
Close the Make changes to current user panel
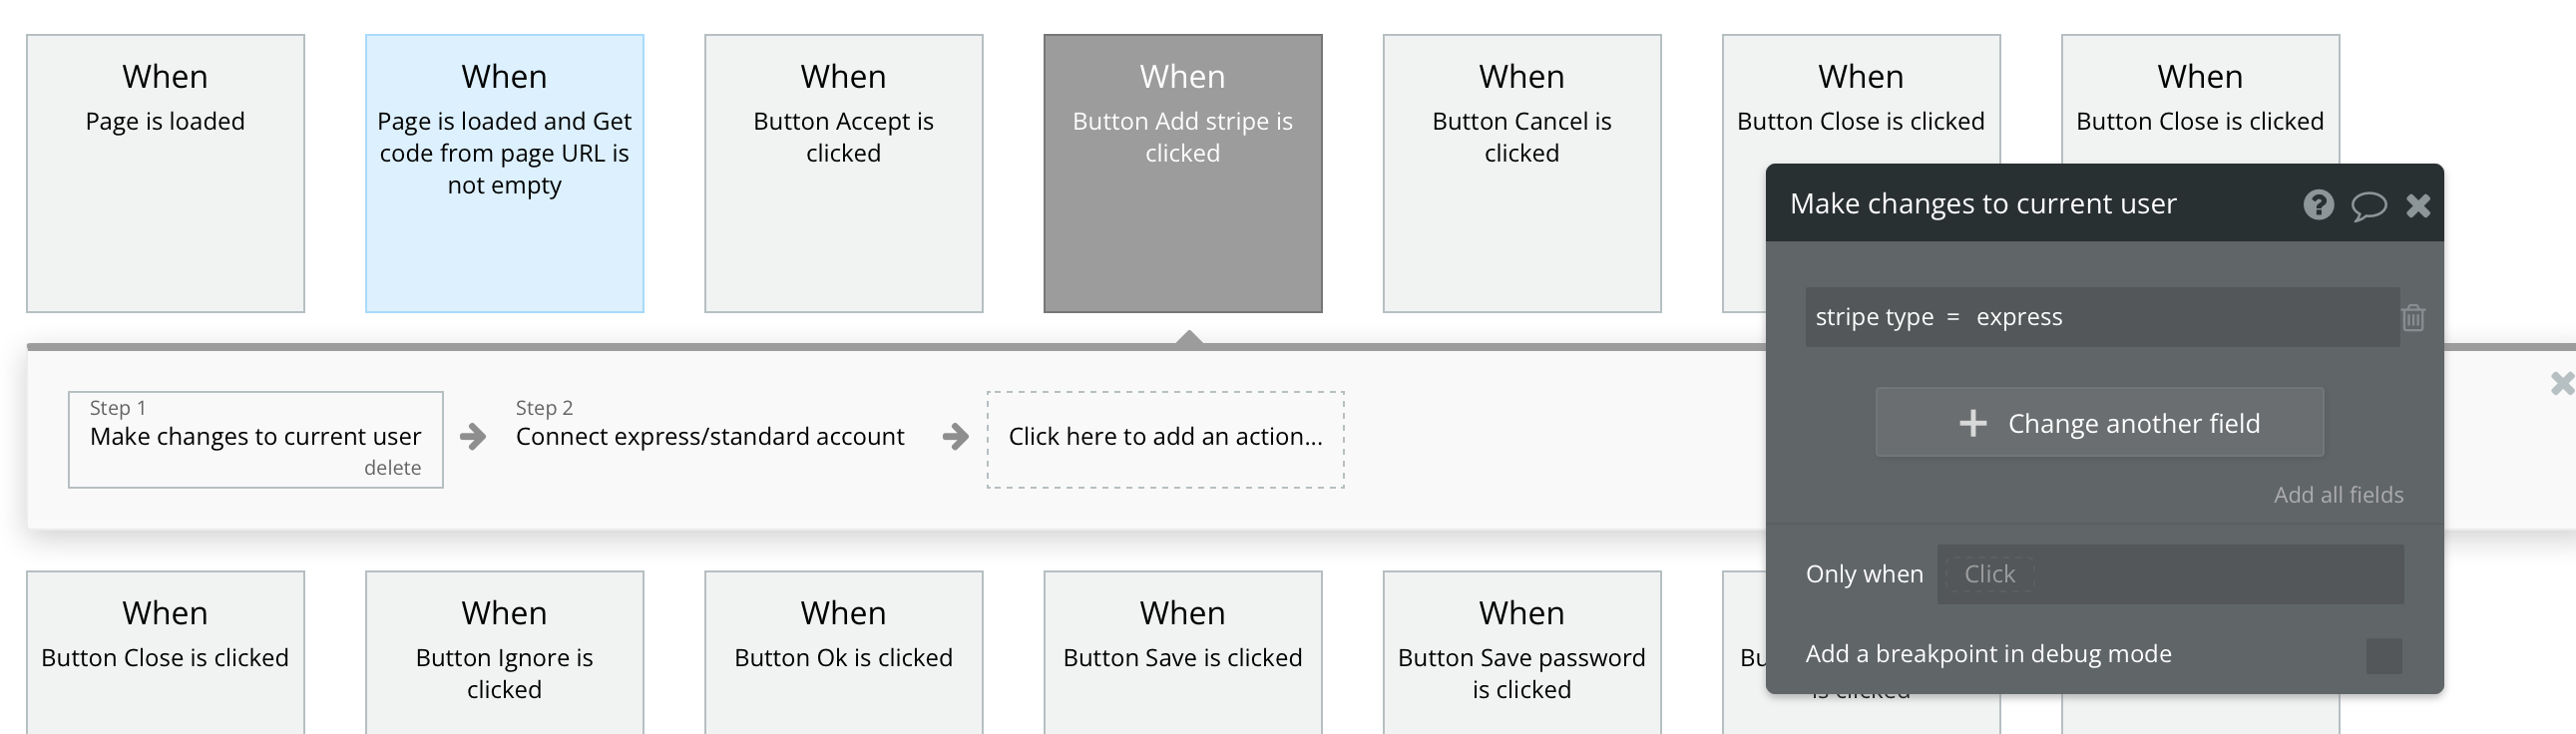point(2418,206)
